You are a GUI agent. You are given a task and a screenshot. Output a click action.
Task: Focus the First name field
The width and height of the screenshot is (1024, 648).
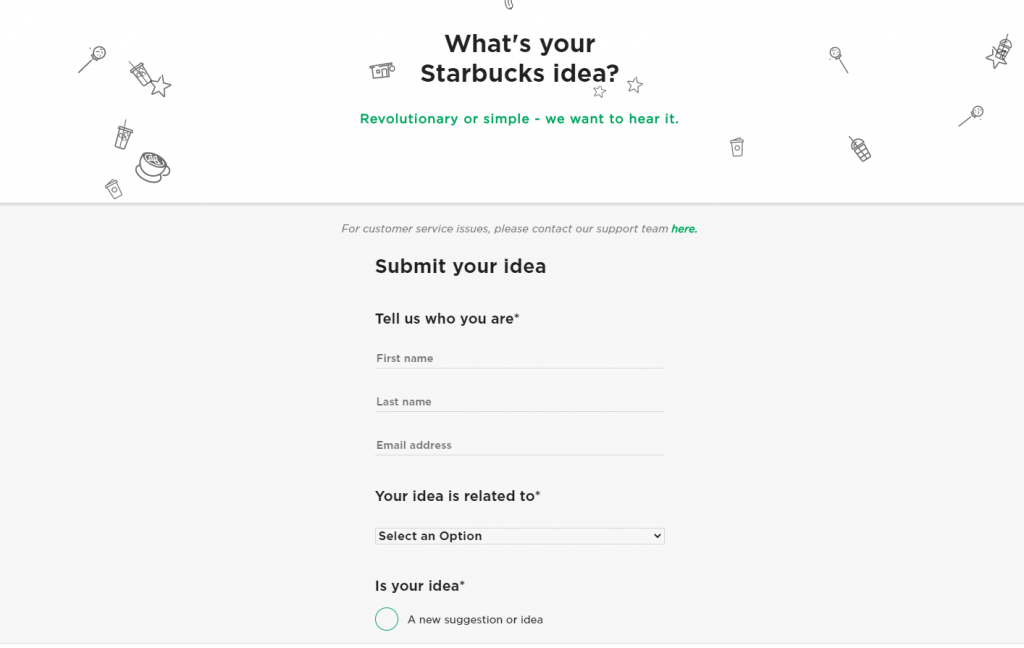coord(520,358)
